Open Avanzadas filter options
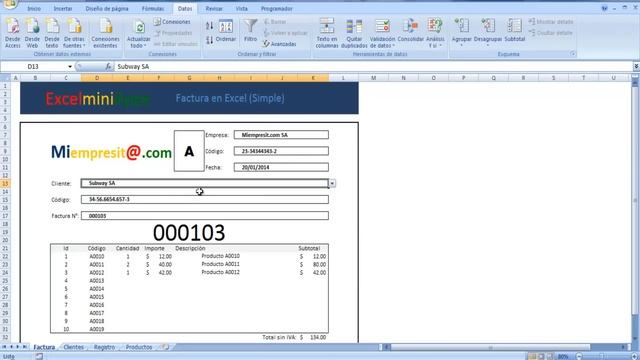 [280, 44]
